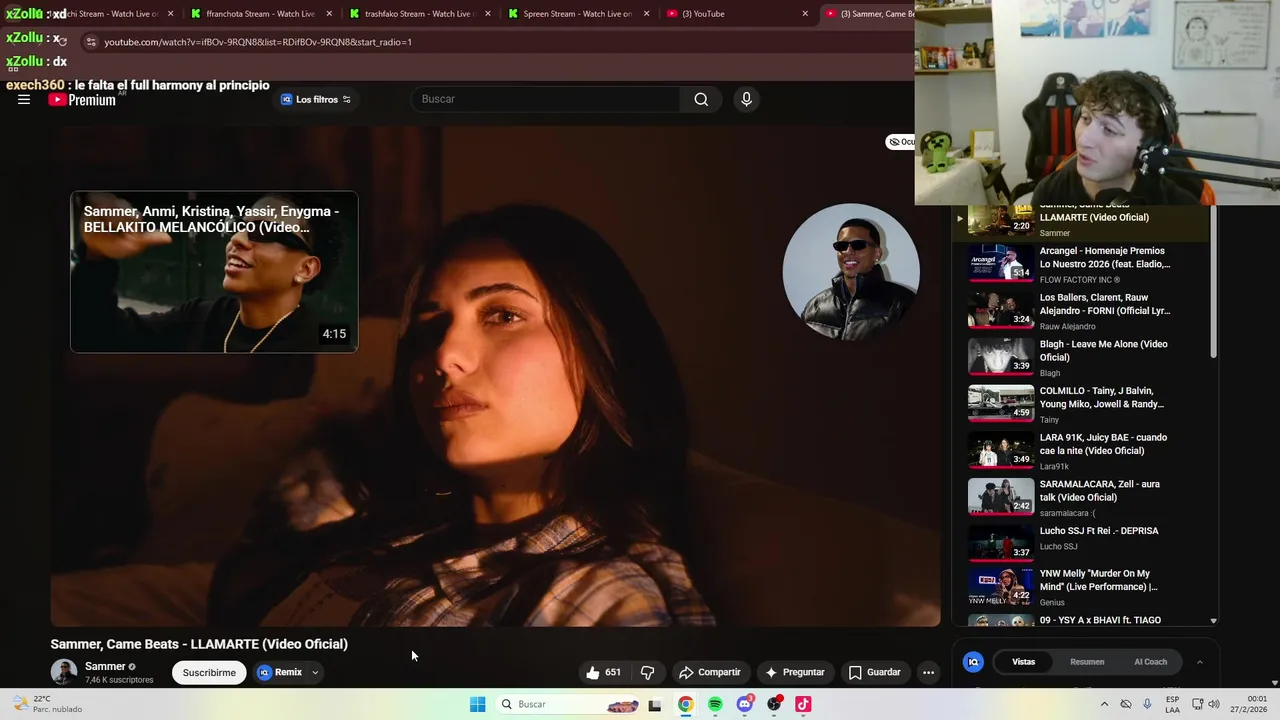Image resolution: width=1280 pixels, height=720 pixels.
Task: Close the ffranchota Stream tab
Action: [329, 14]
